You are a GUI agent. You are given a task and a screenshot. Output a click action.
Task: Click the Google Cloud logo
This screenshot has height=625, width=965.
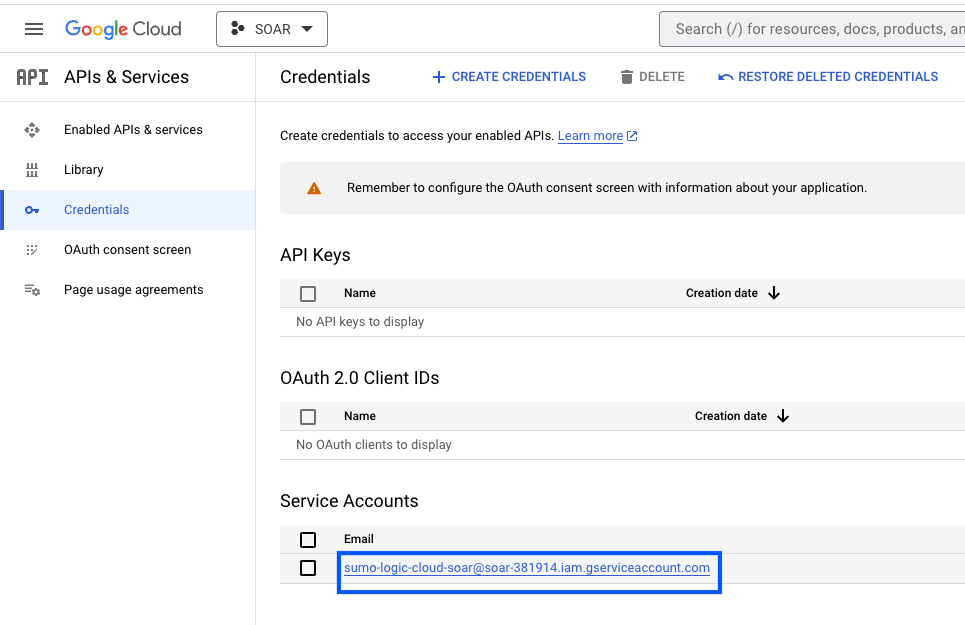point(122,29)
